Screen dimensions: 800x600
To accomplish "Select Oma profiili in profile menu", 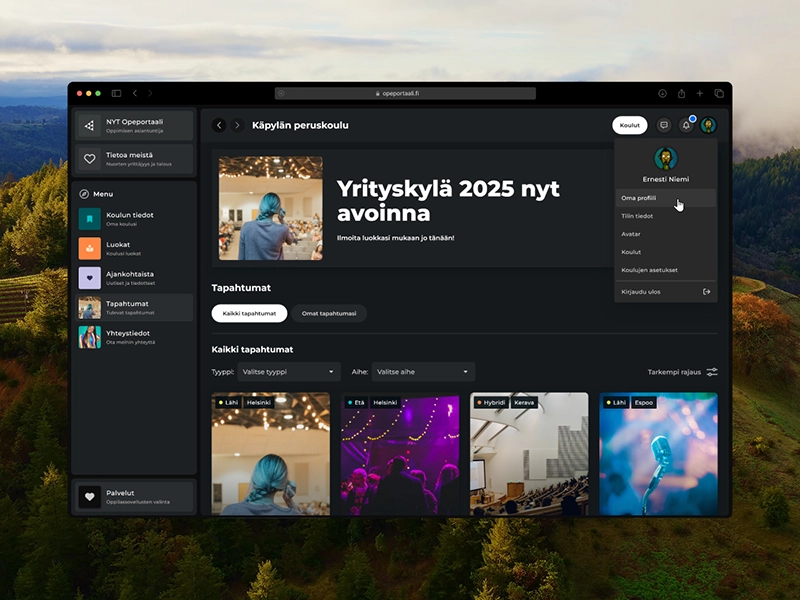I will [x=639, y=198].
